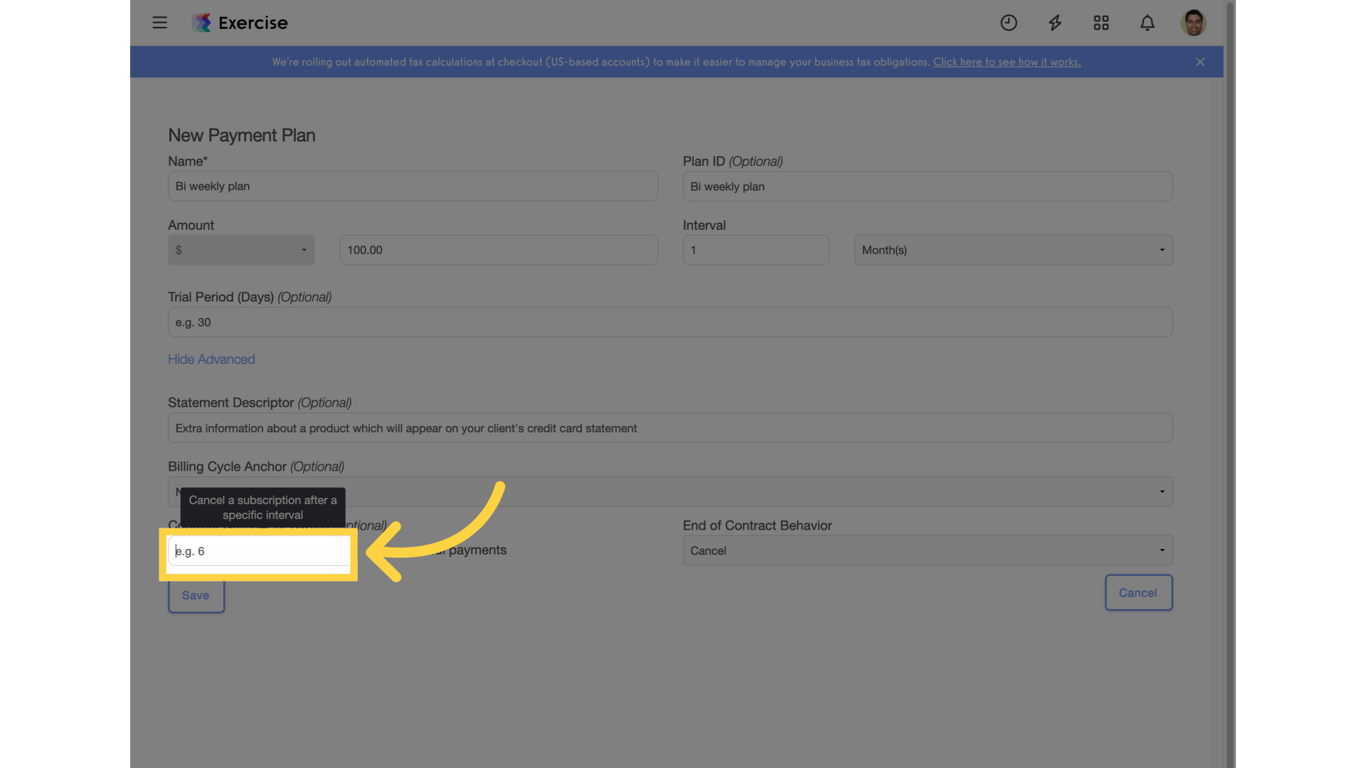Save the new payment plan
The height and width of the screenshot is (768, 1366).
196,595
